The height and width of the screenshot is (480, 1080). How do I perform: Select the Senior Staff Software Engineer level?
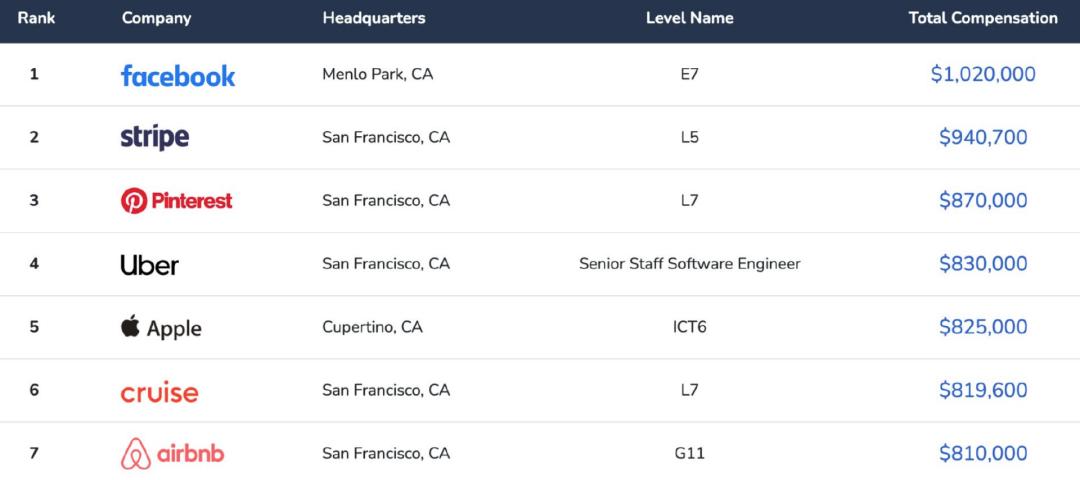(689, 264)
